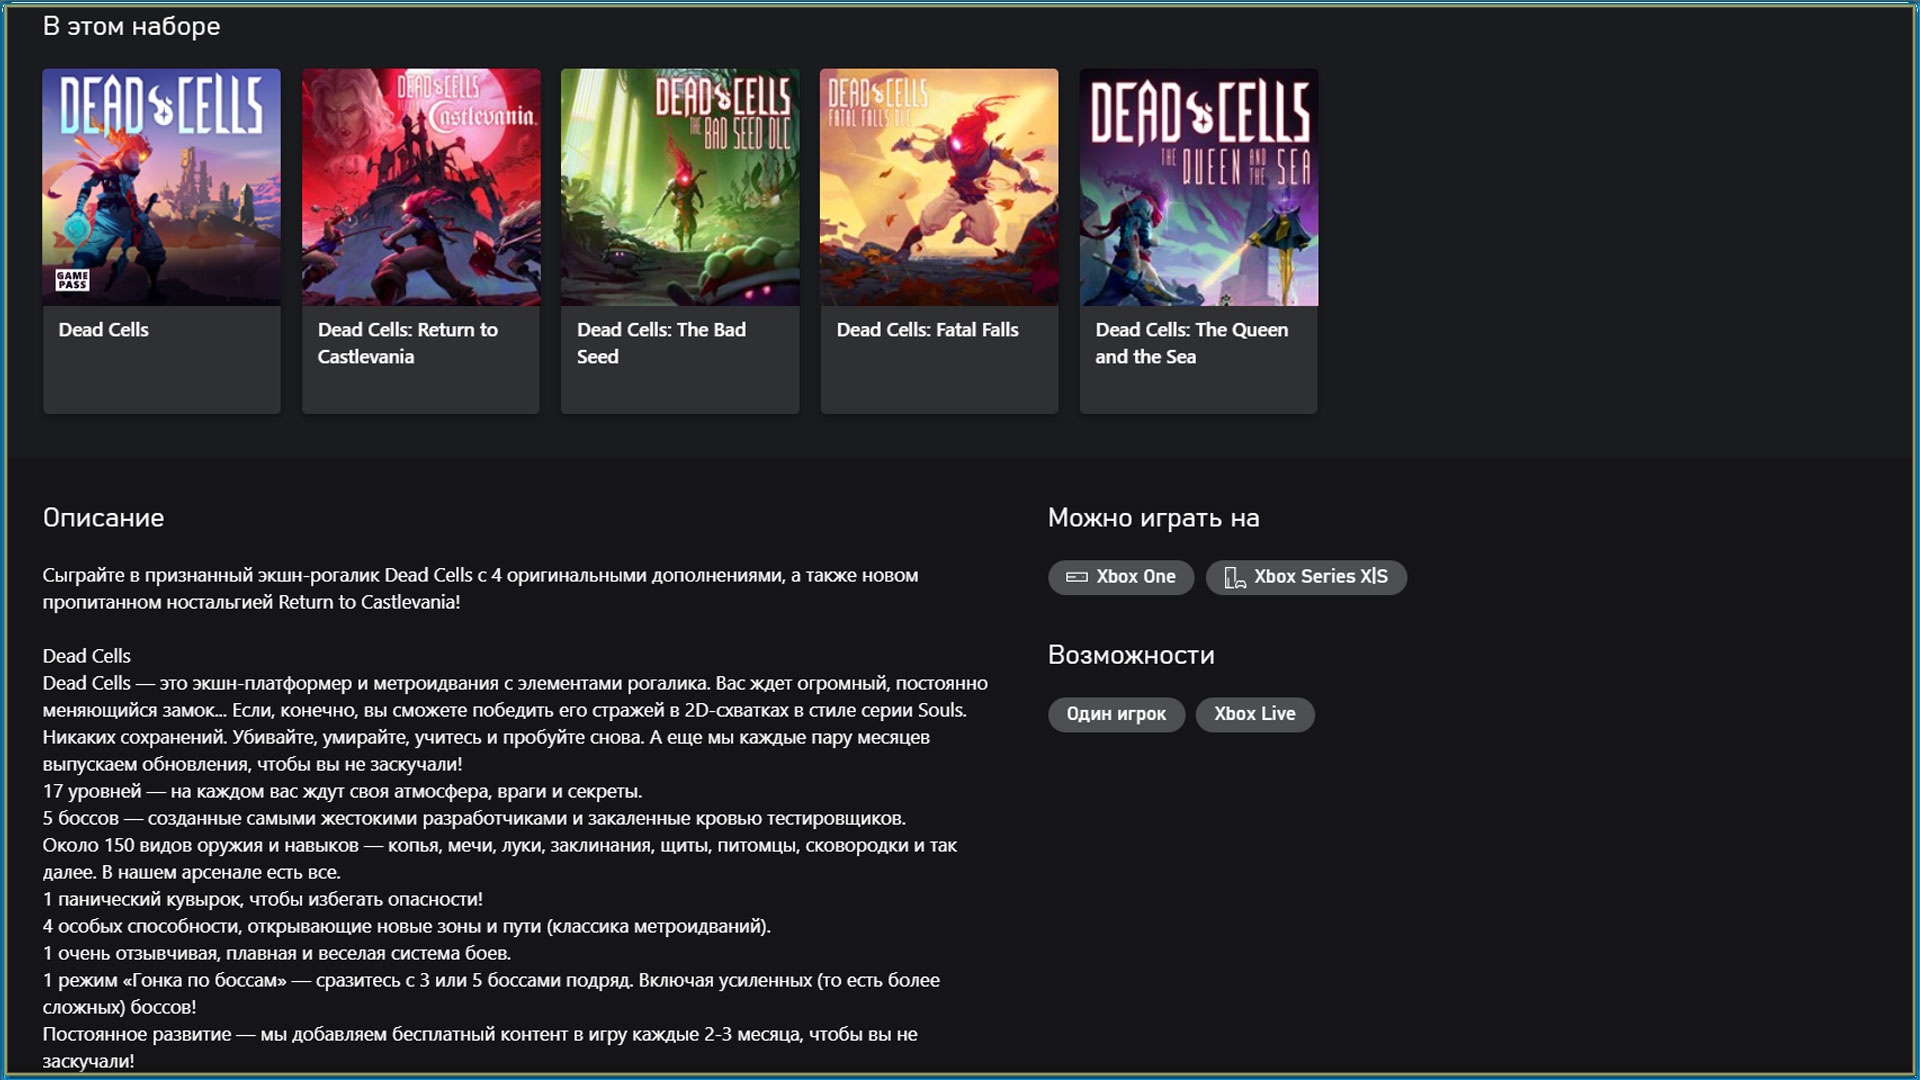Click the 'Один игрок' feature tag
This screenshot has height=1080, width=1920.
[x=1116, y=714]
